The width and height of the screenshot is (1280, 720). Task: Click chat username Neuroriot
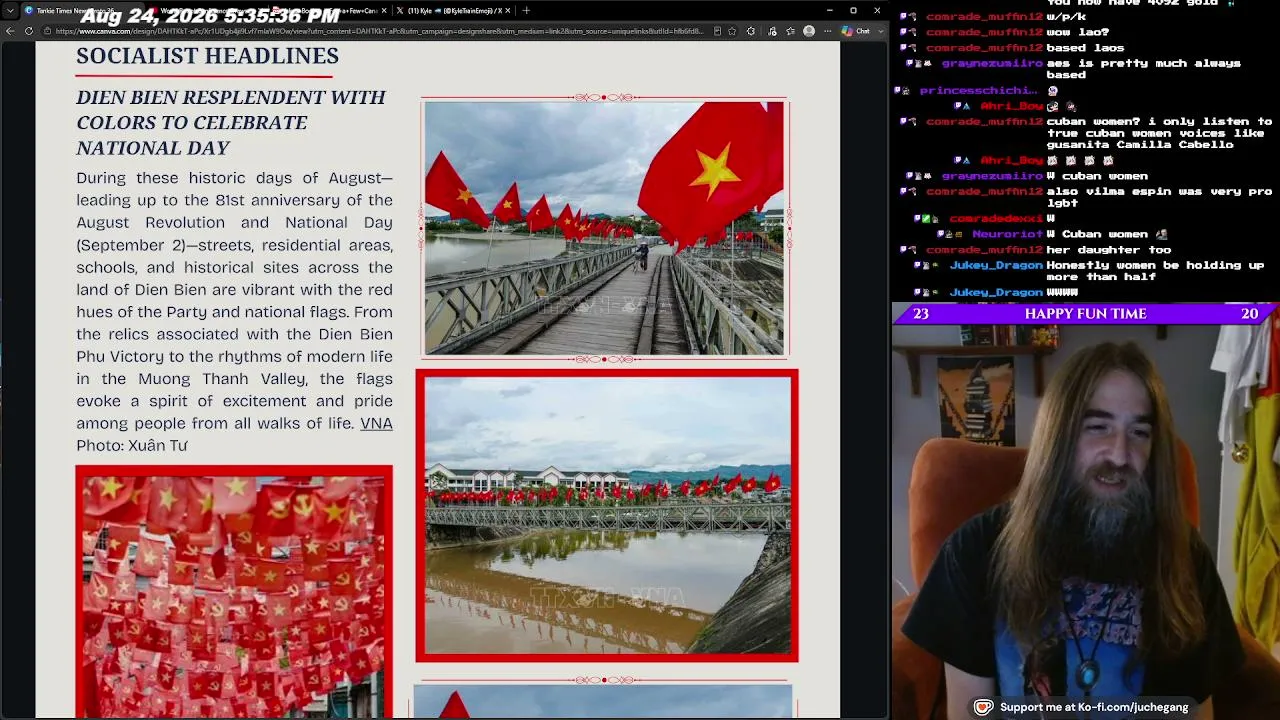tap(1007, 234)
